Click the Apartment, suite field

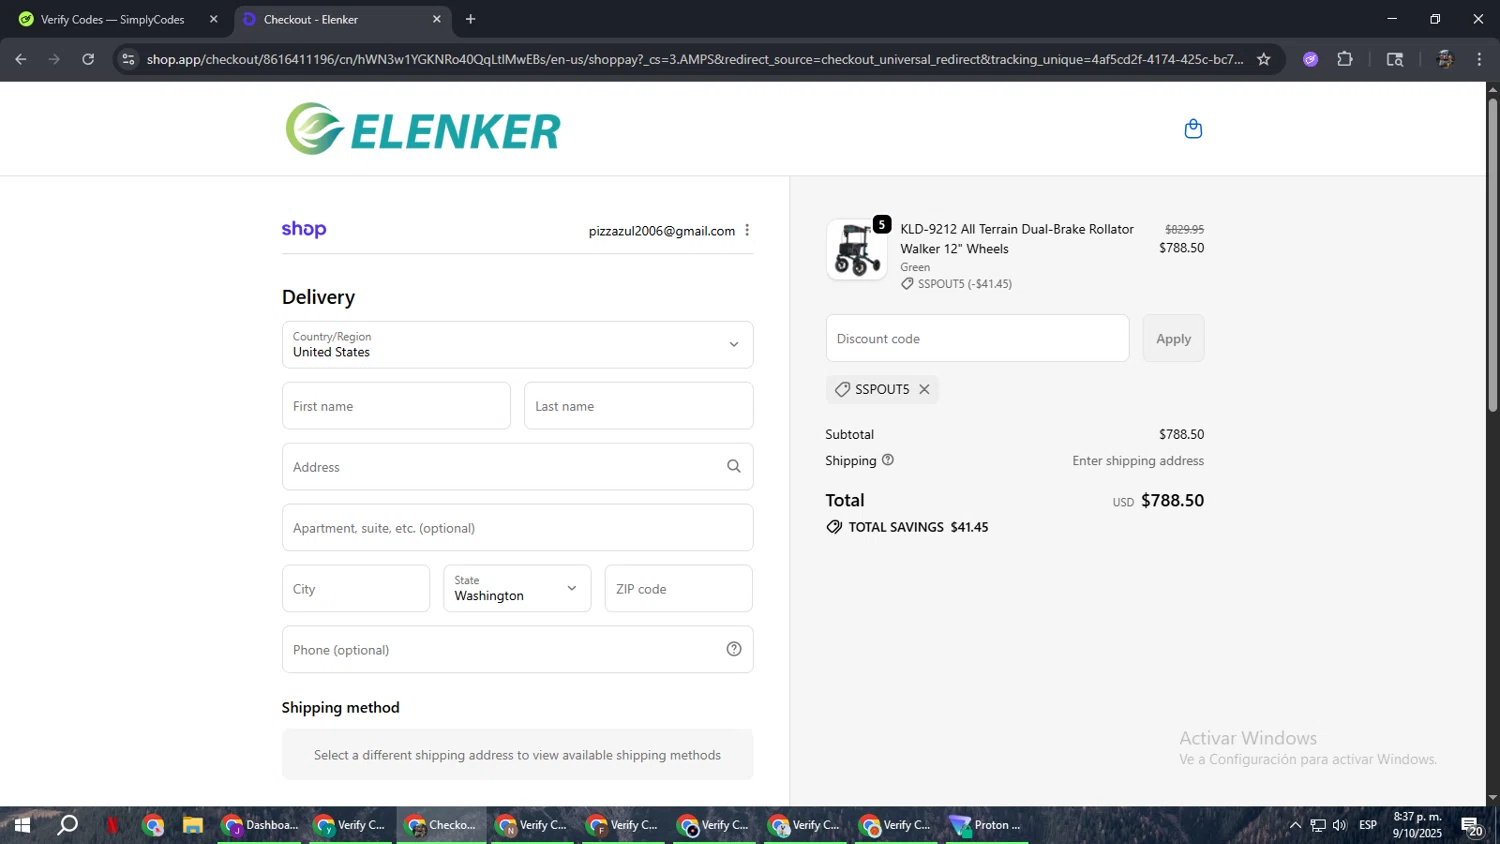pos(517,528)
